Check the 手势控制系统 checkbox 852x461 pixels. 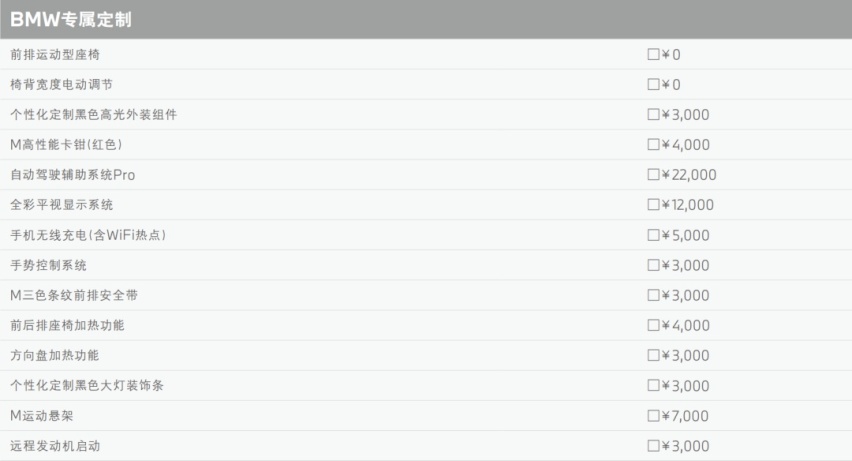(x=653, y=265)
